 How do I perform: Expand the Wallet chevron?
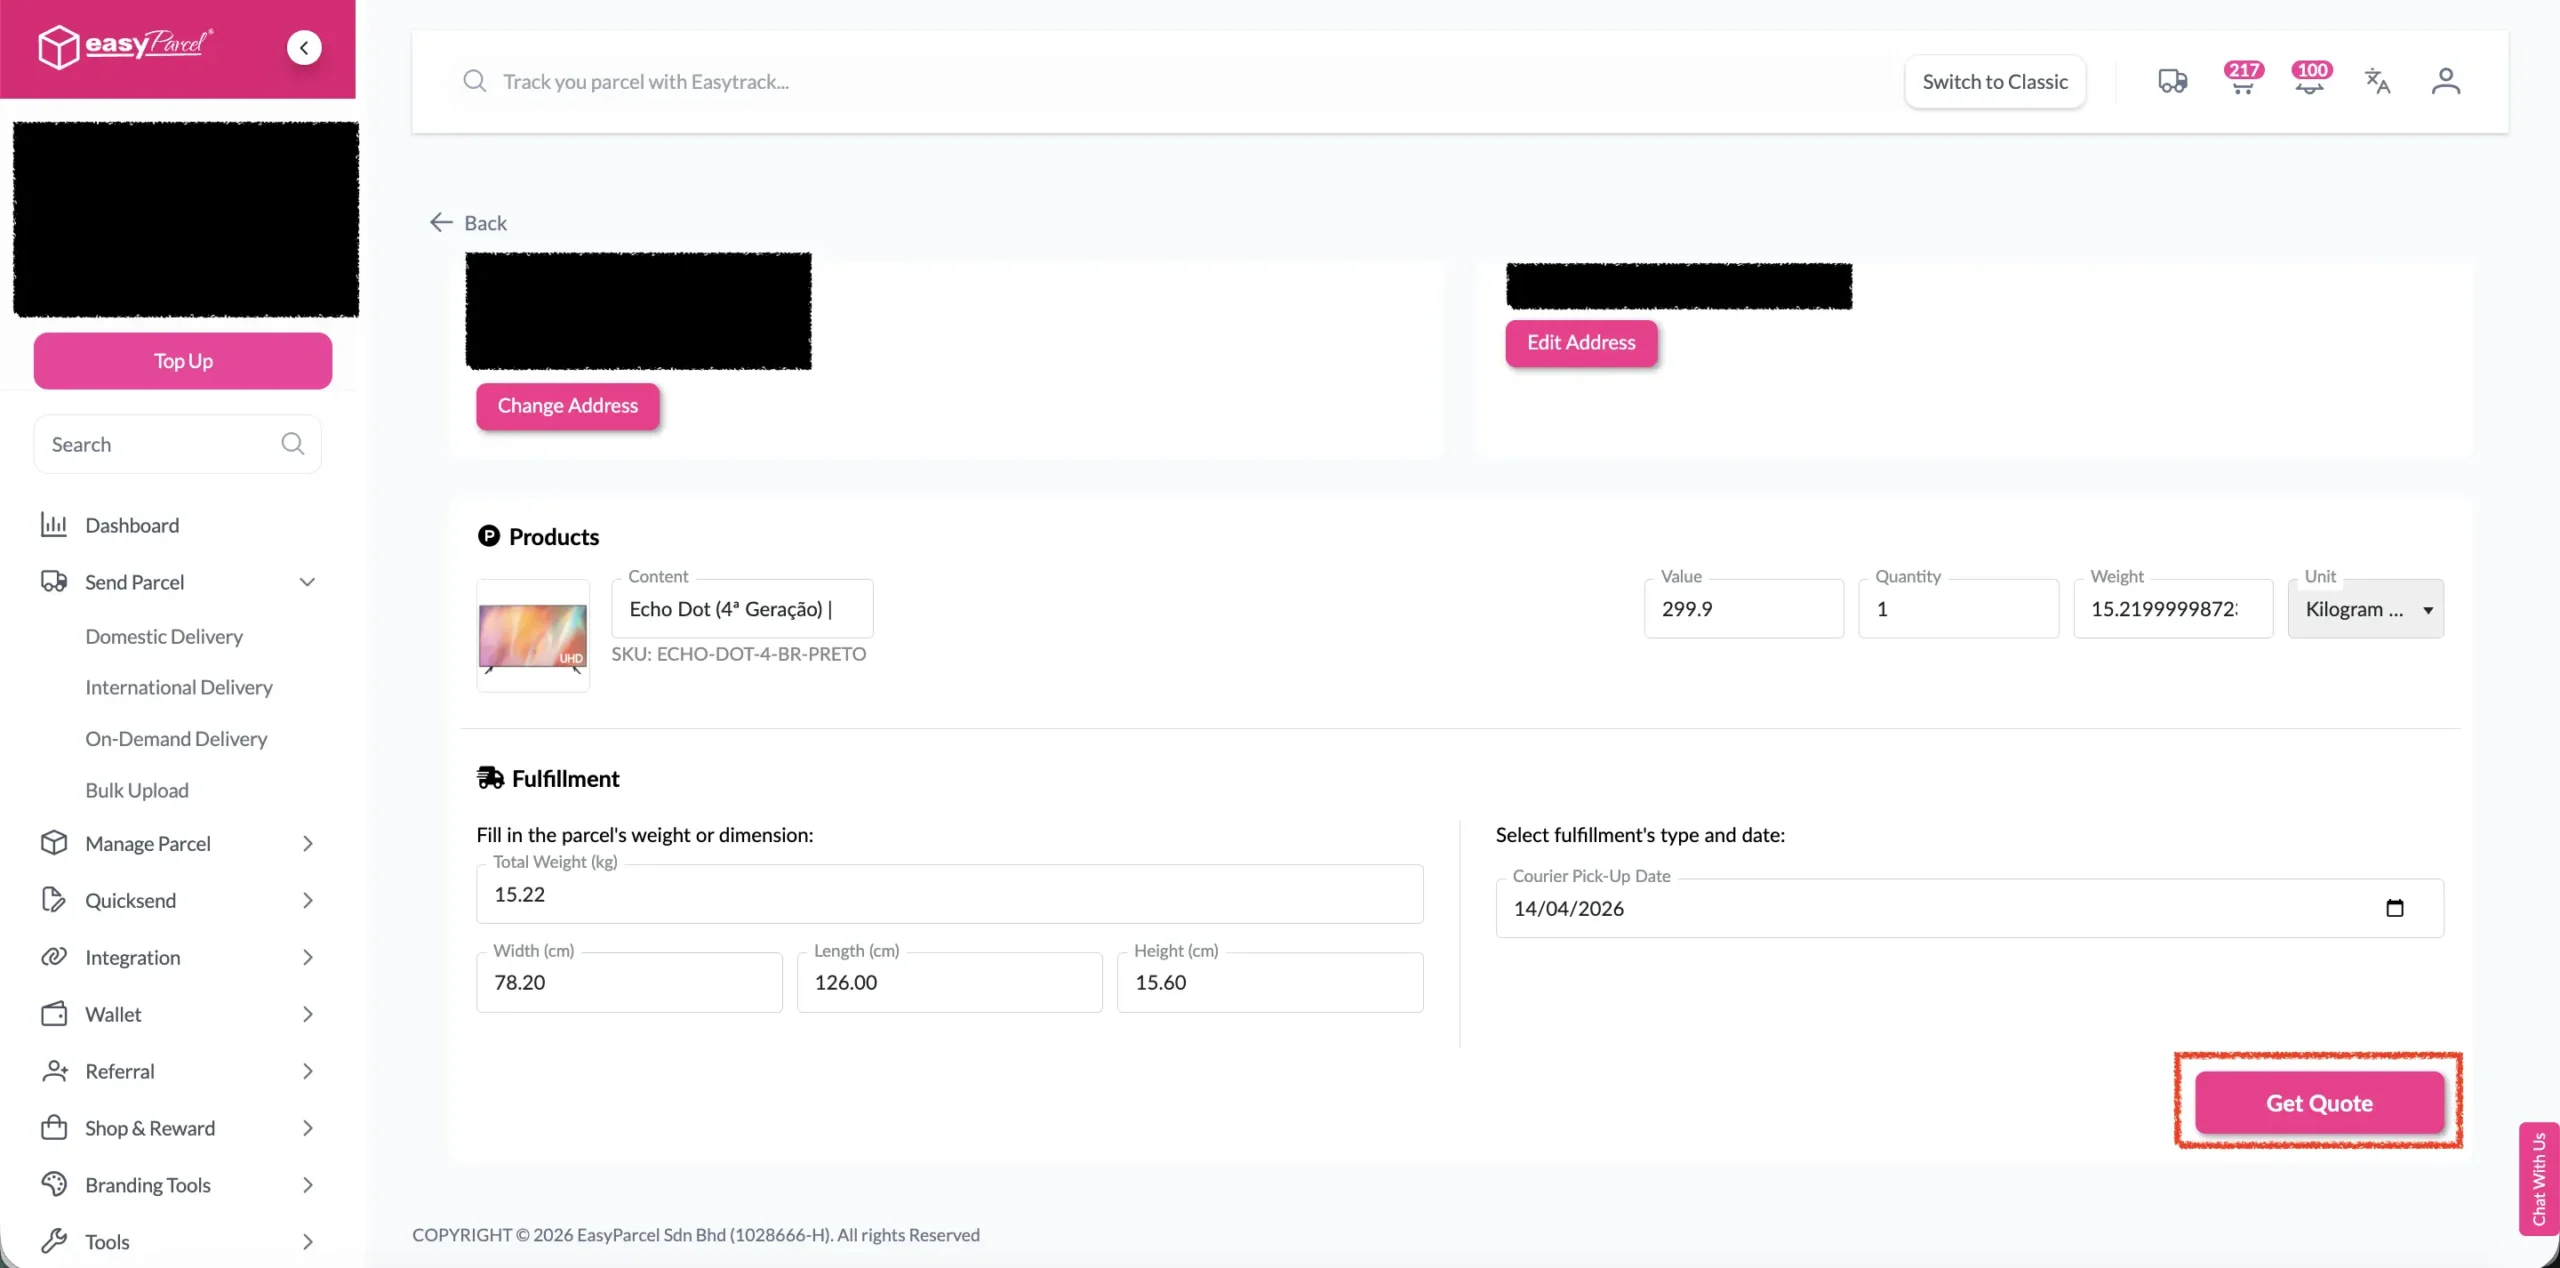click(308, 1014)
